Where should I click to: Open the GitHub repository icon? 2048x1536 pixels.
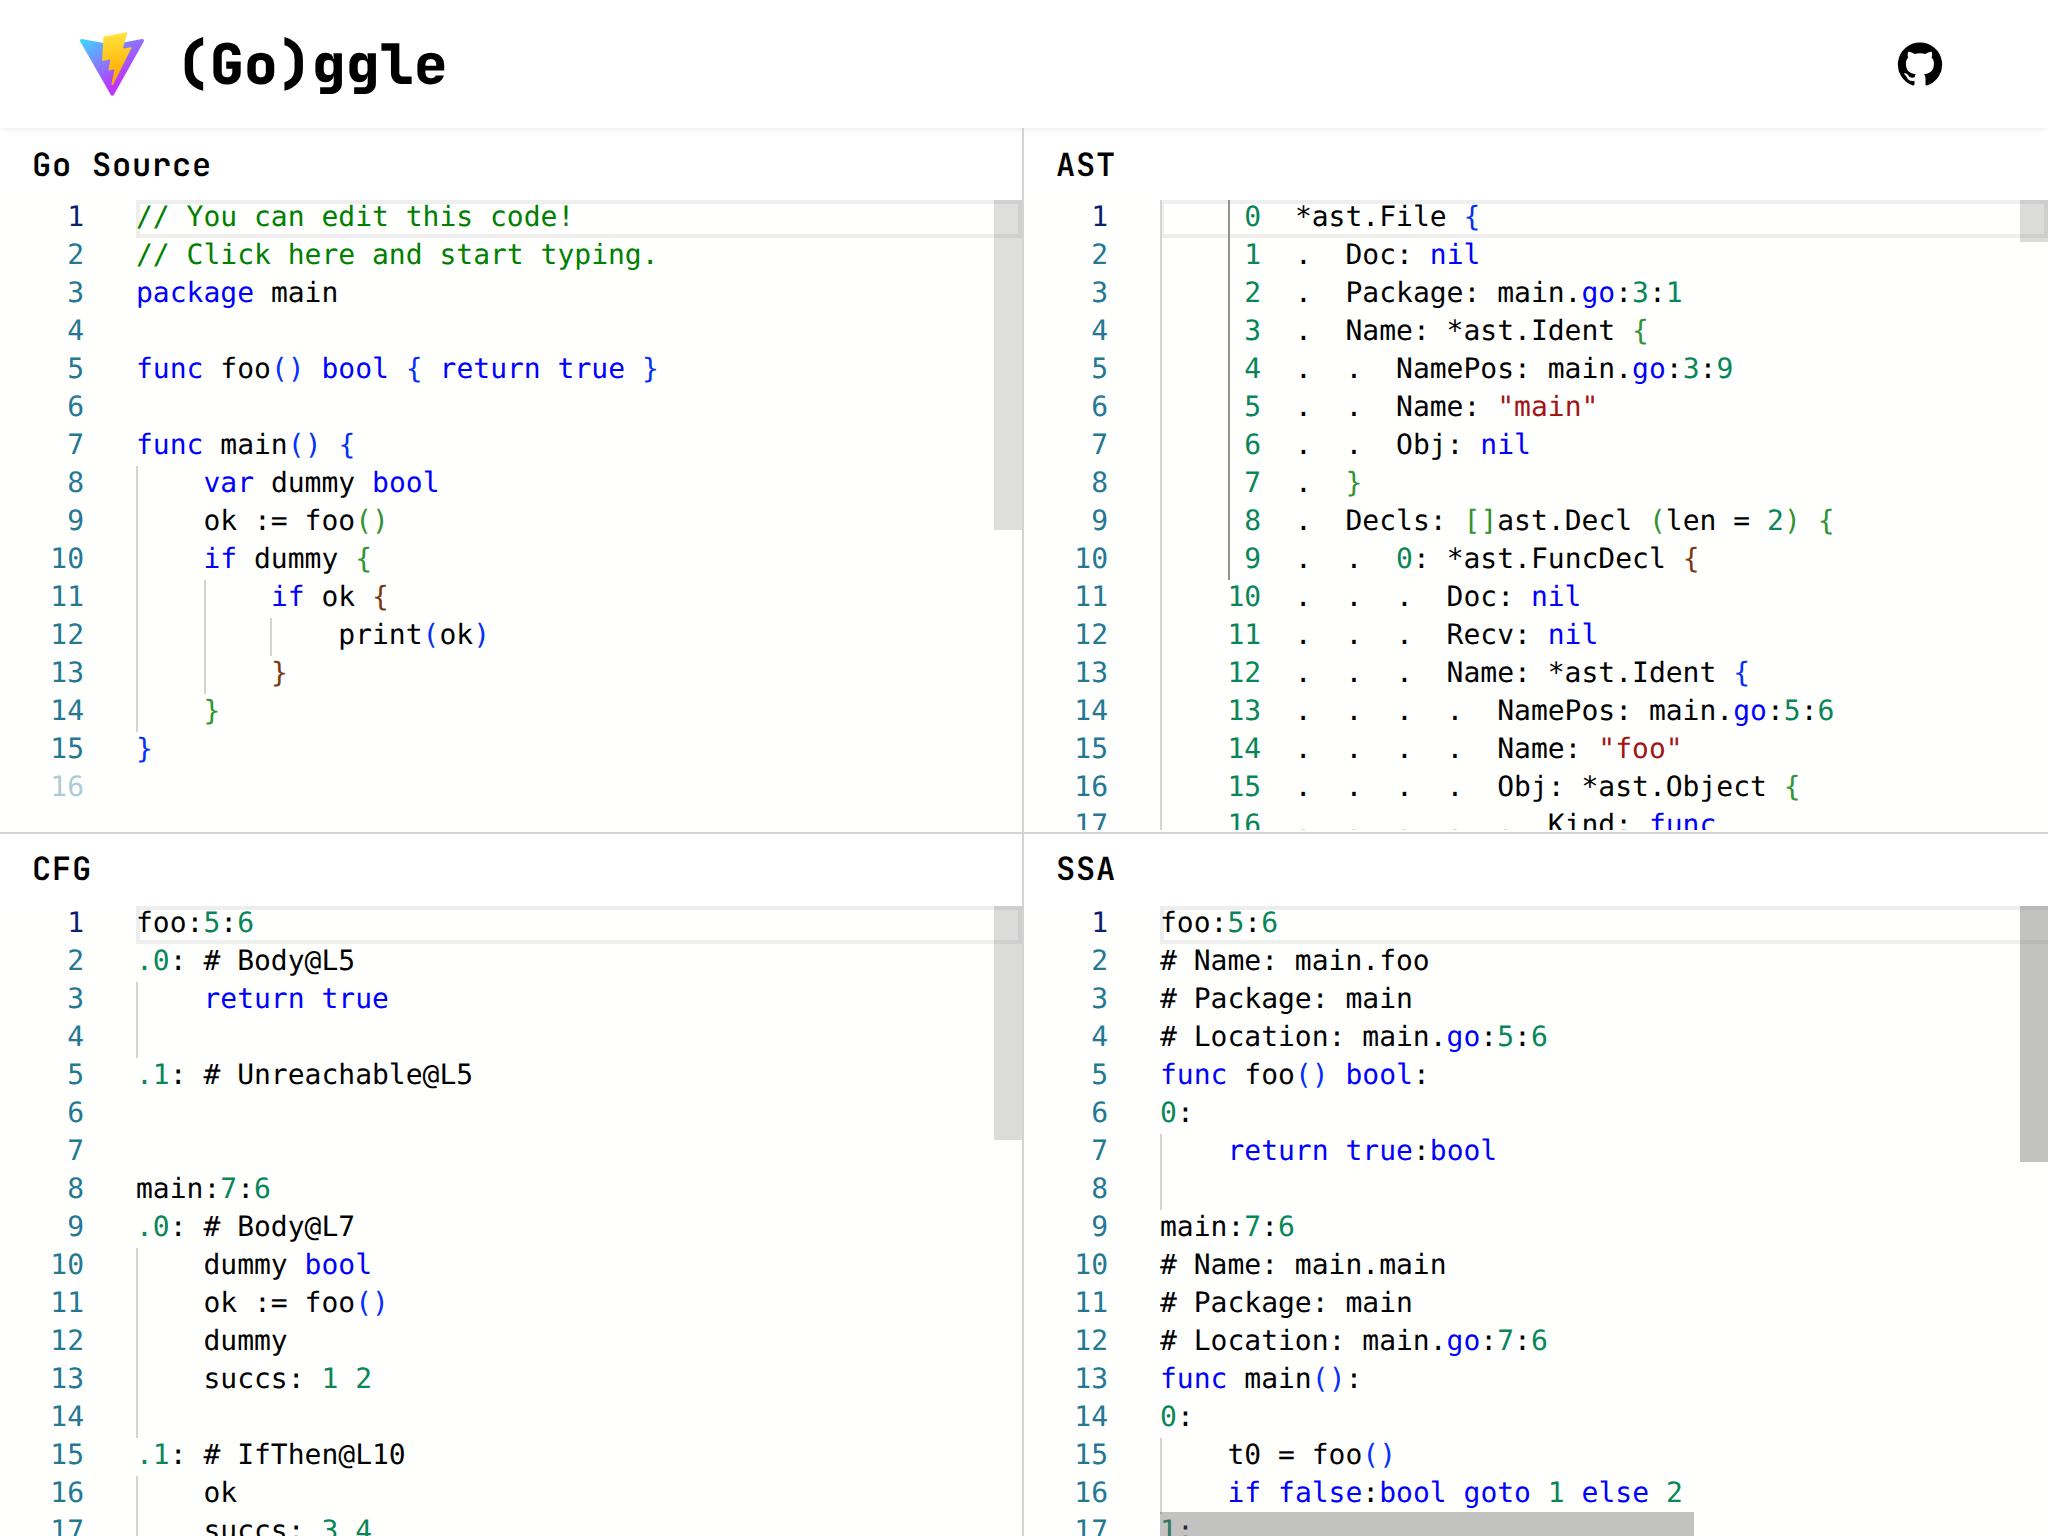(x=1919, y=65)
